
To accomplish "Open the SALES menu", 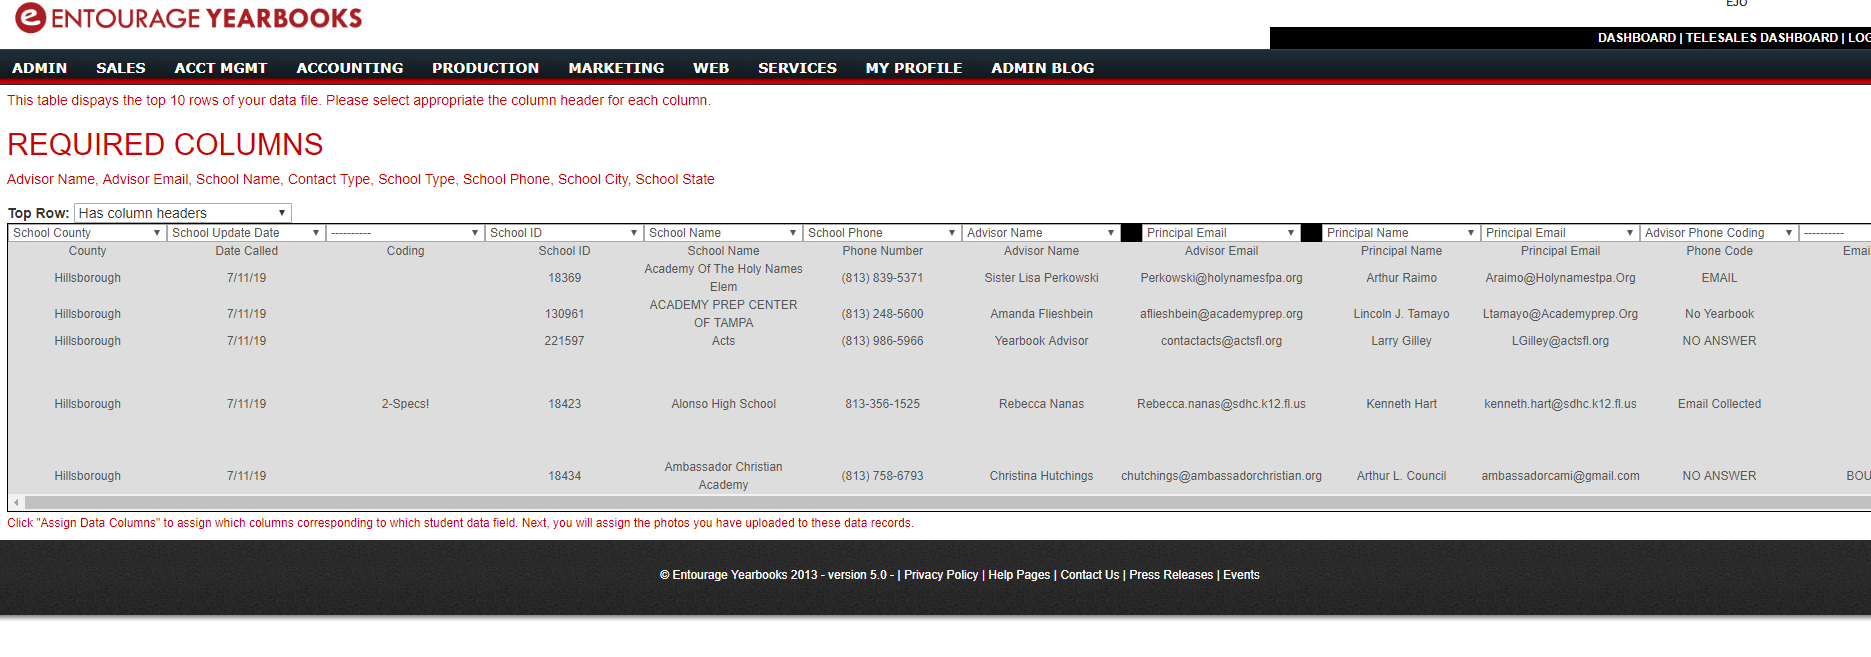I will (x=121, y=68).
